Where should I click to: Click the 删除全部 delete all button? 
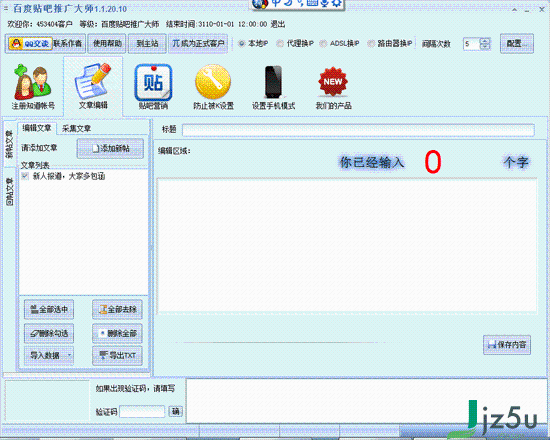point(117,333)
